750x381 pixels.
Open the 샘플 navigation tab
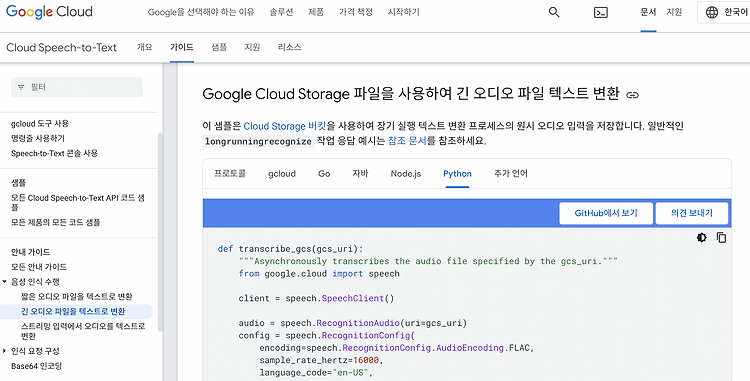[219, 47]
